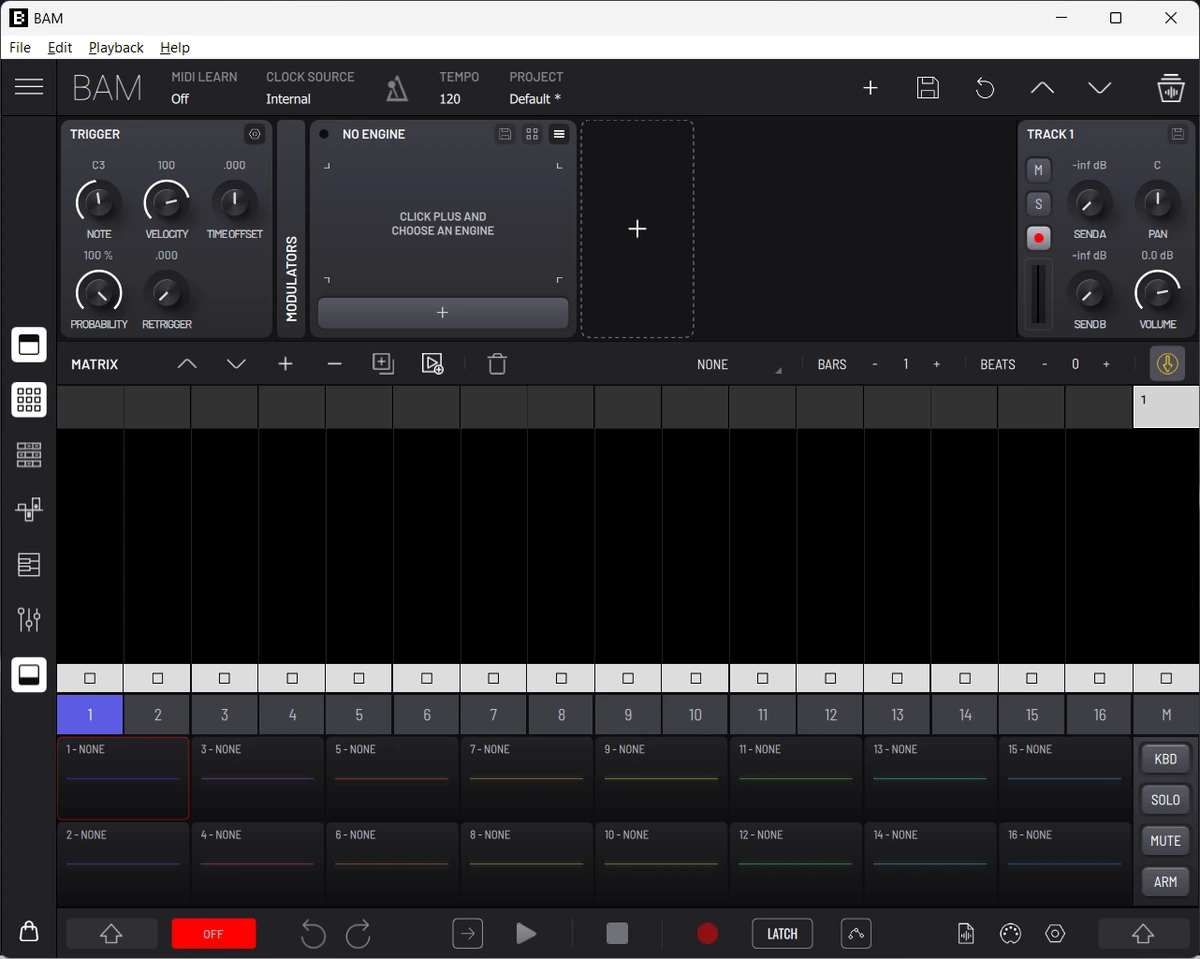Open the NONE dropdown in matrix bar
The width and height of the screenshot is (1200, 959).
738,364
